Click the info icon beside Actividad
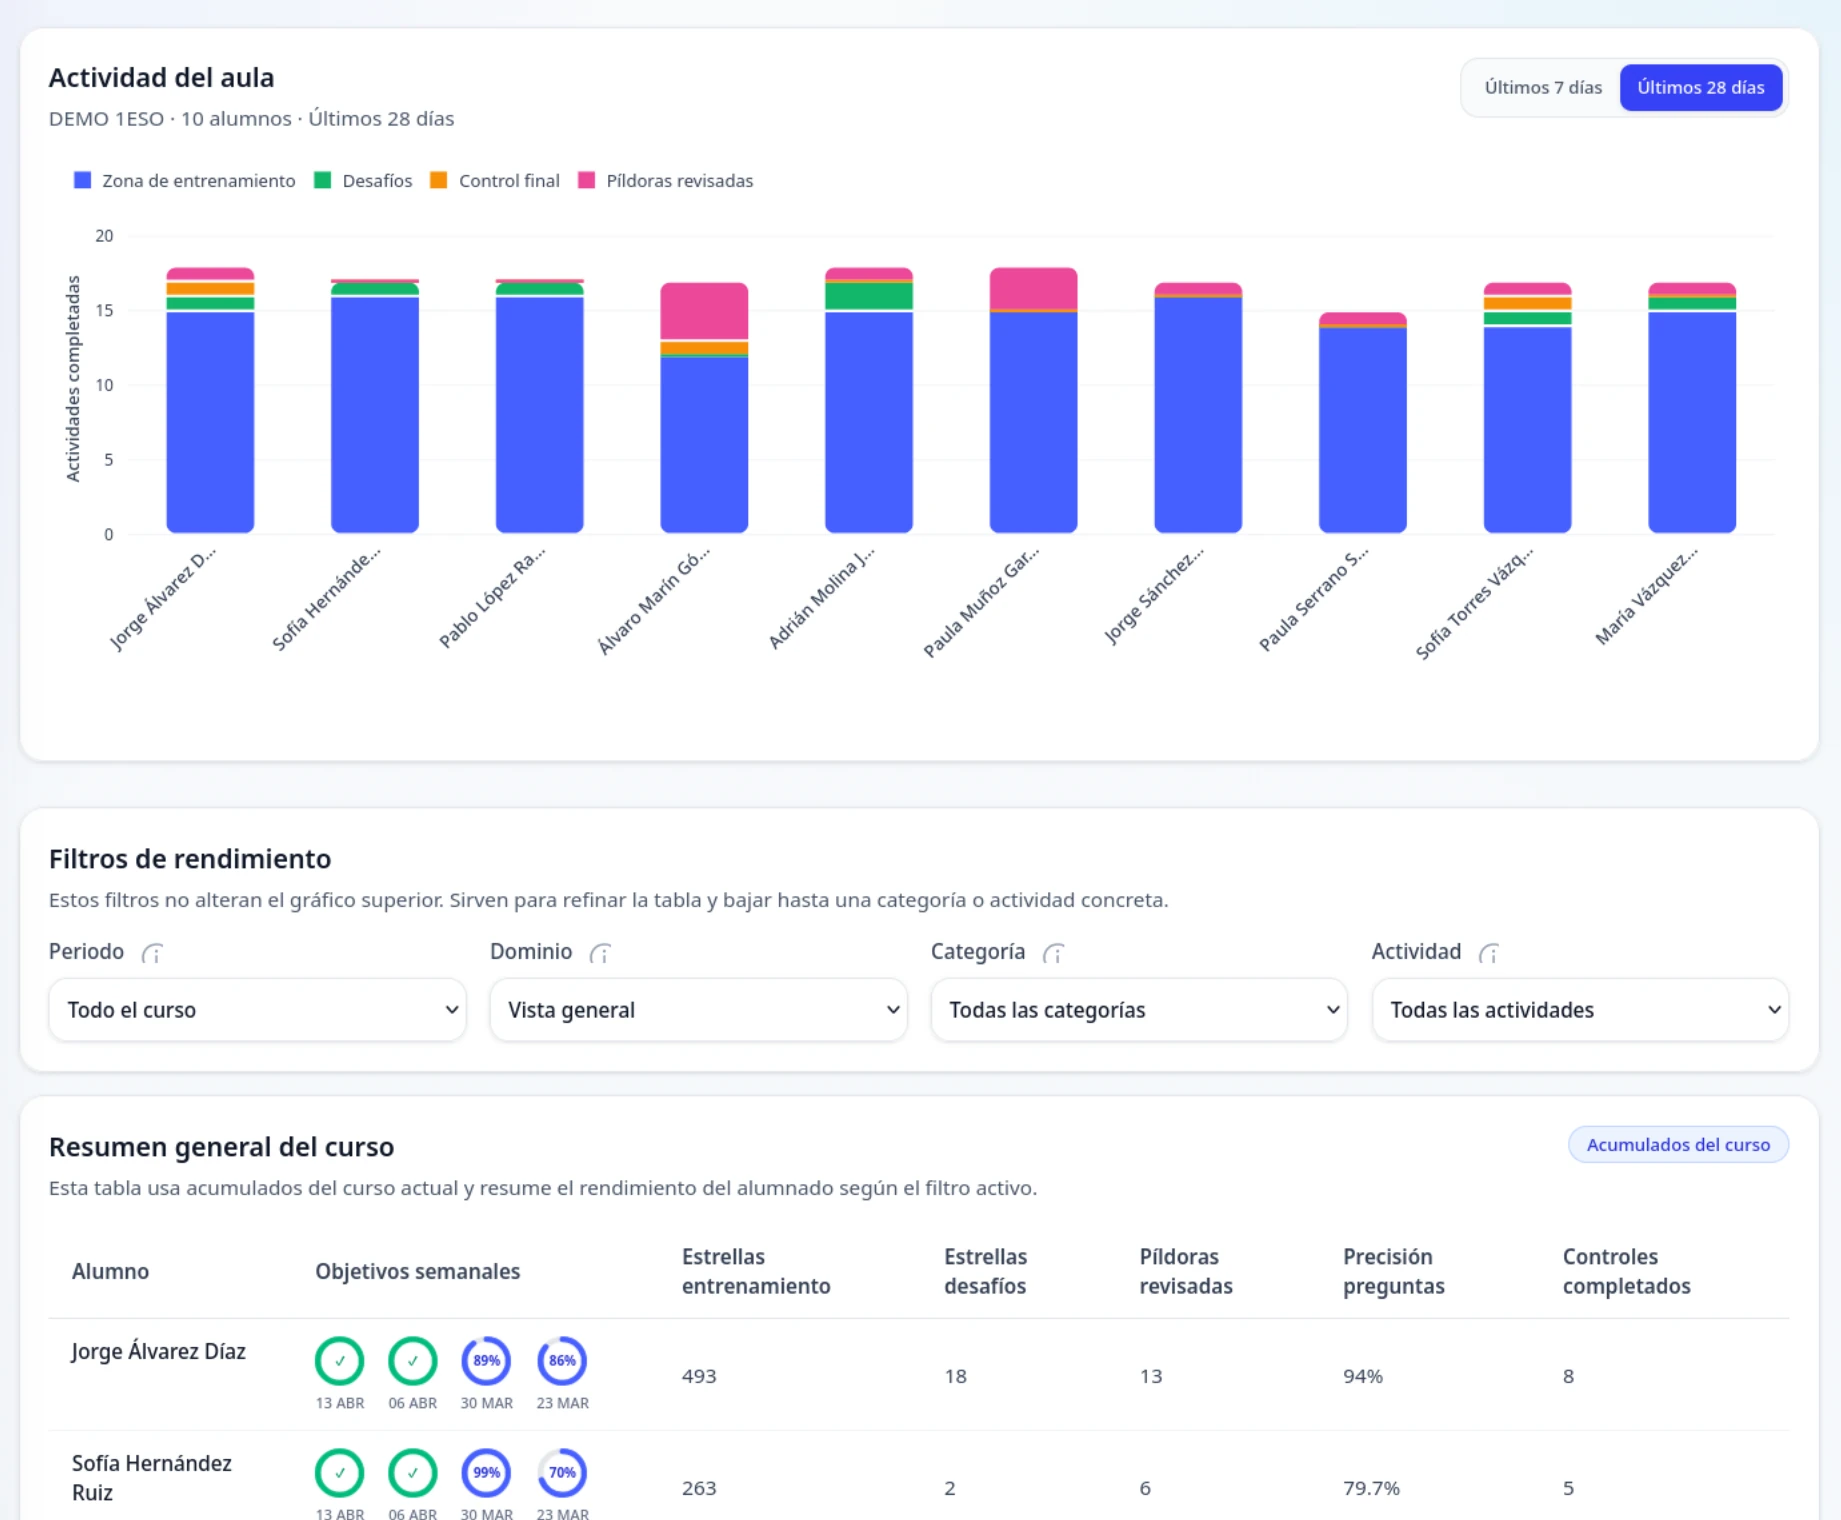 pos(1489,953)
